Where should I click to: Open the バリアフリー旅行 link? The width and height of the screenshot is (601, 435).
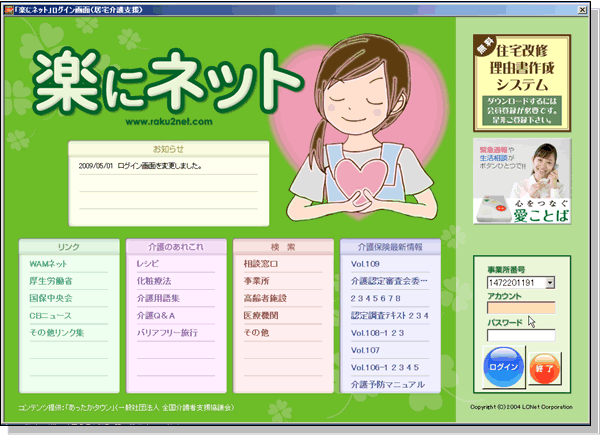point(167,333)
